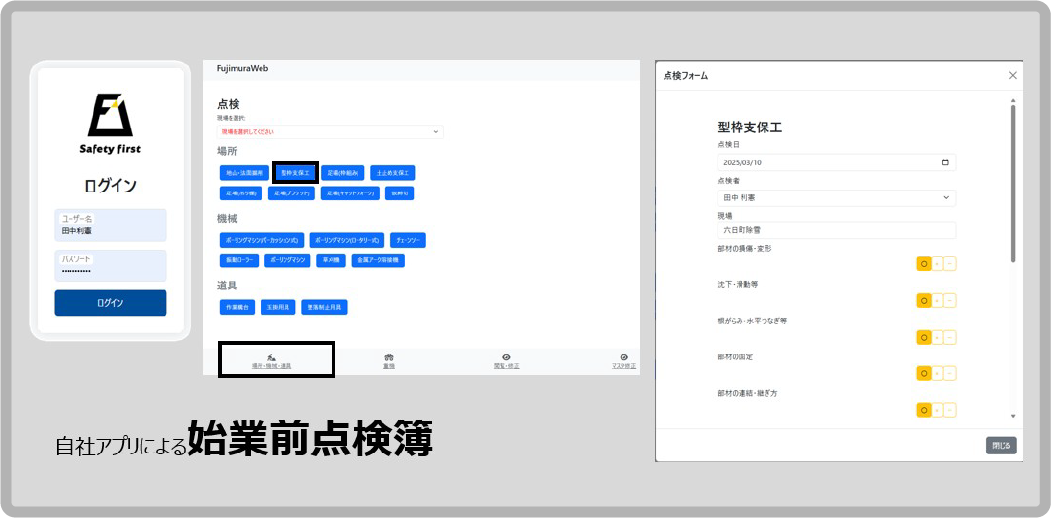Select the 墜落制止用具 tool button

[324, 308]
